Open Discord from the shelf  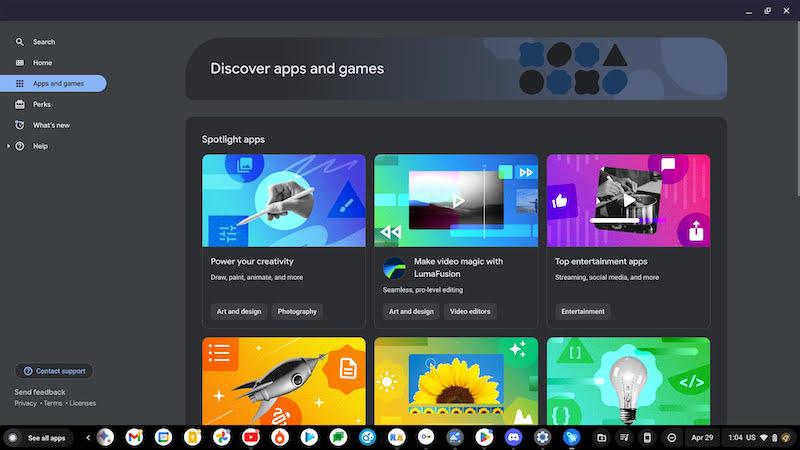tap(513, 437)
